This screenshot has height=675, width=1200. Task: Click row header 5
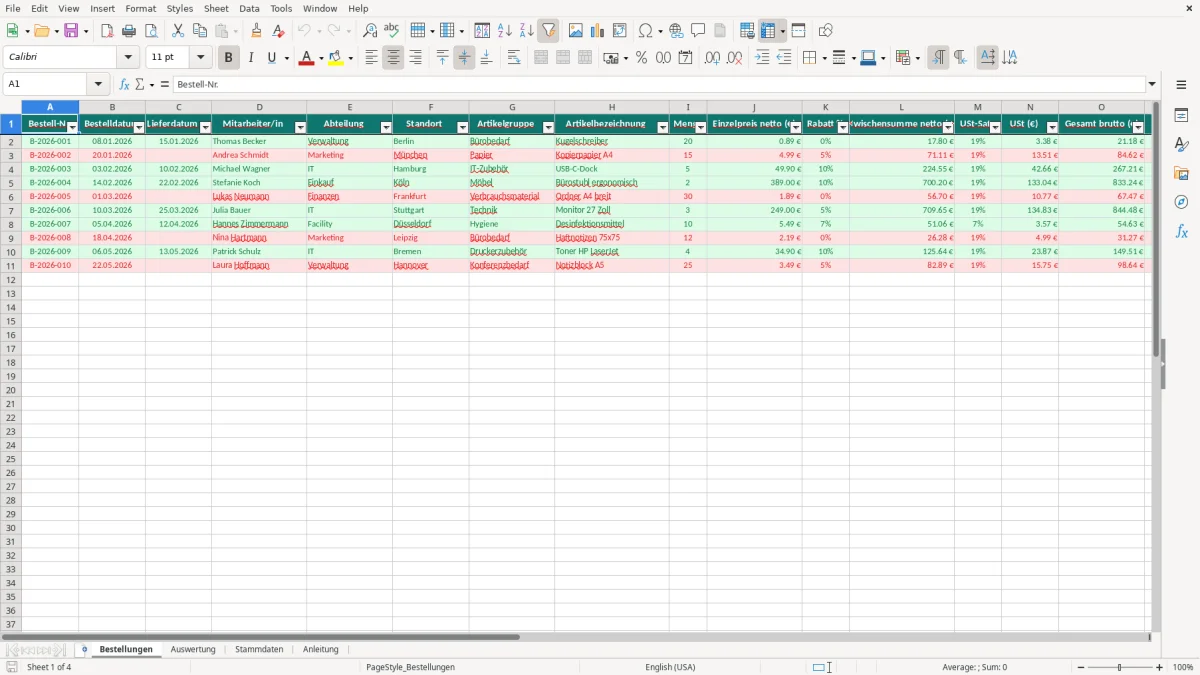point(11,183)
